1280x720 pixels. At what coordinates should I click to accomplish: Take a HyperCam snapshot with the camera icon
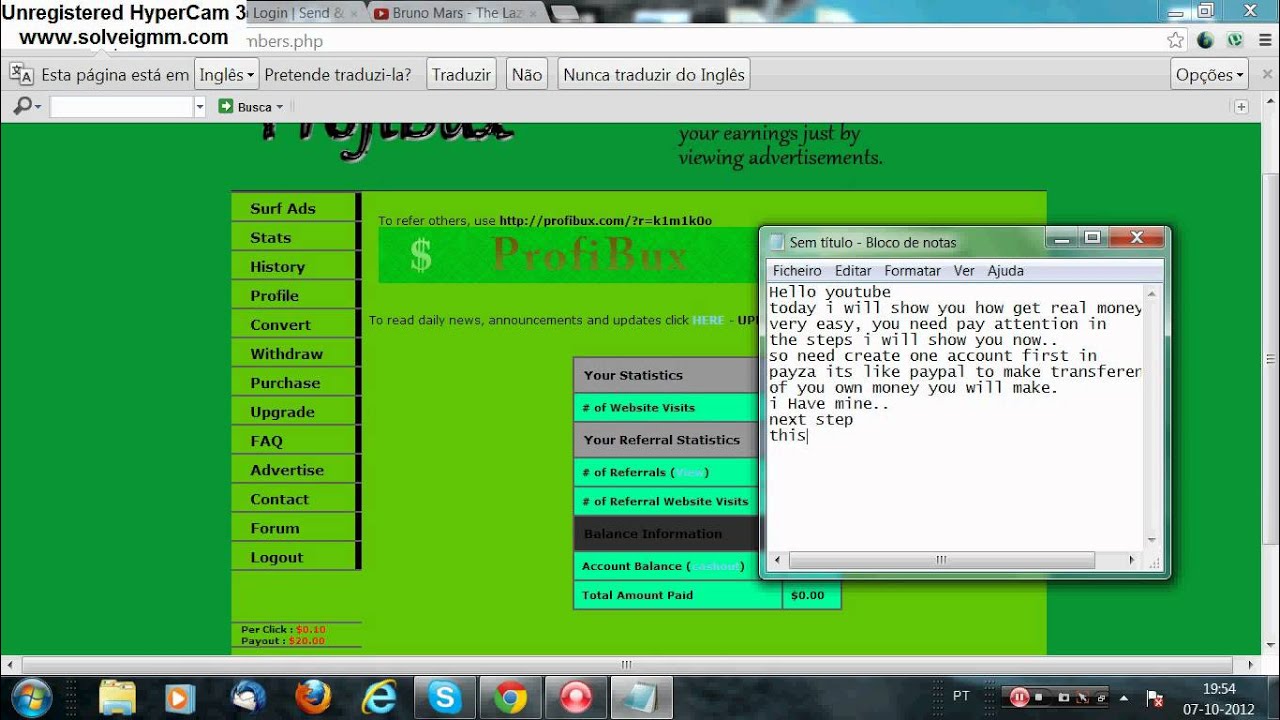click(x=1063, y=697)
